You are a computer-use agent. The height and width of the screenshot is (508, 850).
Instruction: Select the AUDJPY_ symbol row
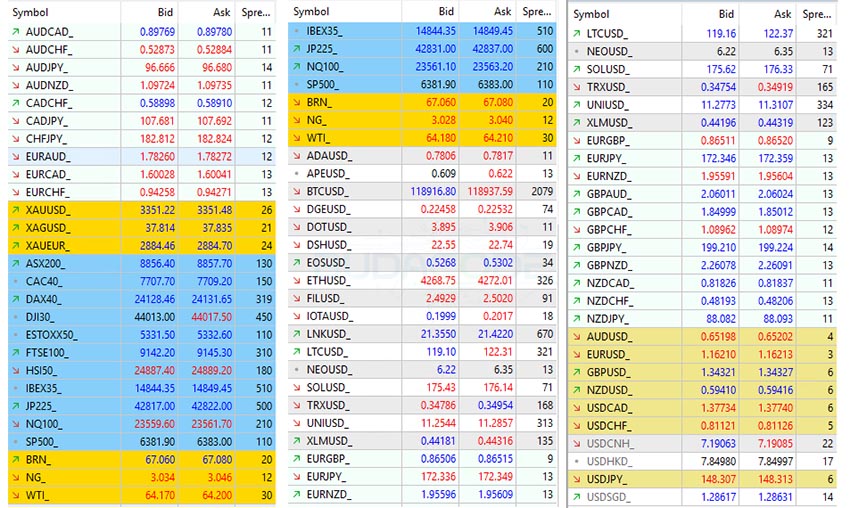(x=142, y=68)
